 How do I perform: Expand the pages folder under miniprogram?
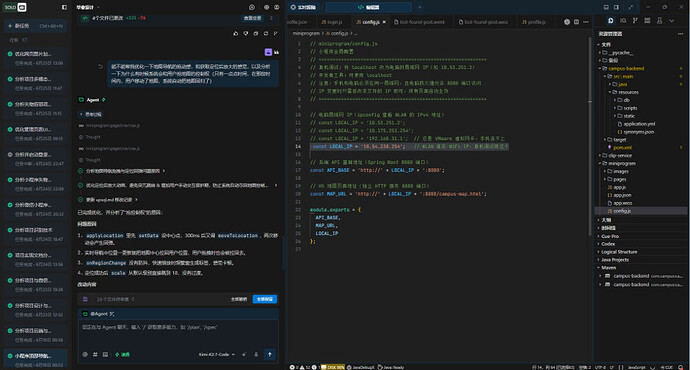click(620, 179)
